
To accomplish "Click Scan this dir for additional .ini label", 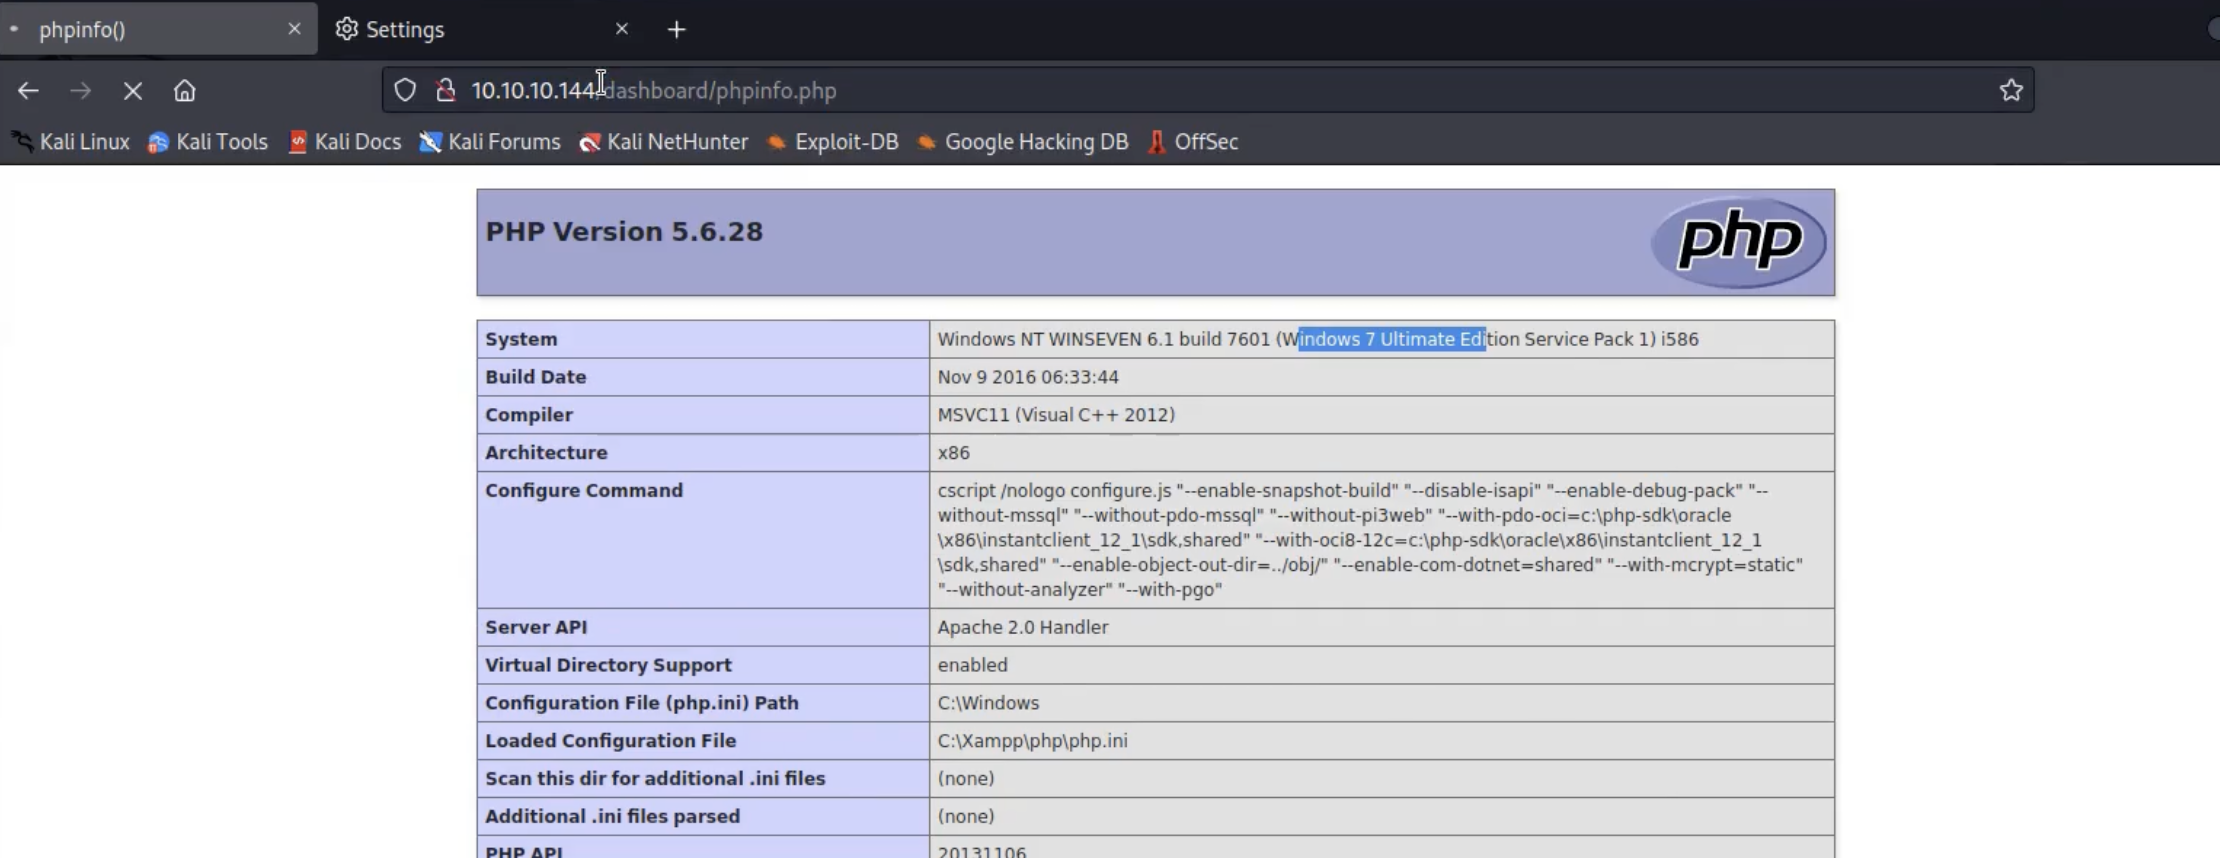I will 655,779.
